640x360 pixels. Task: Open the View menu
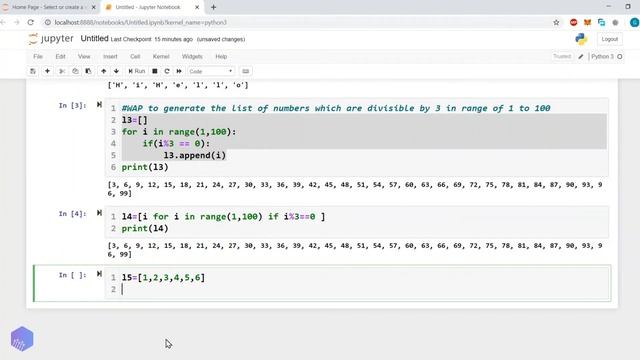tap(84, 56)
